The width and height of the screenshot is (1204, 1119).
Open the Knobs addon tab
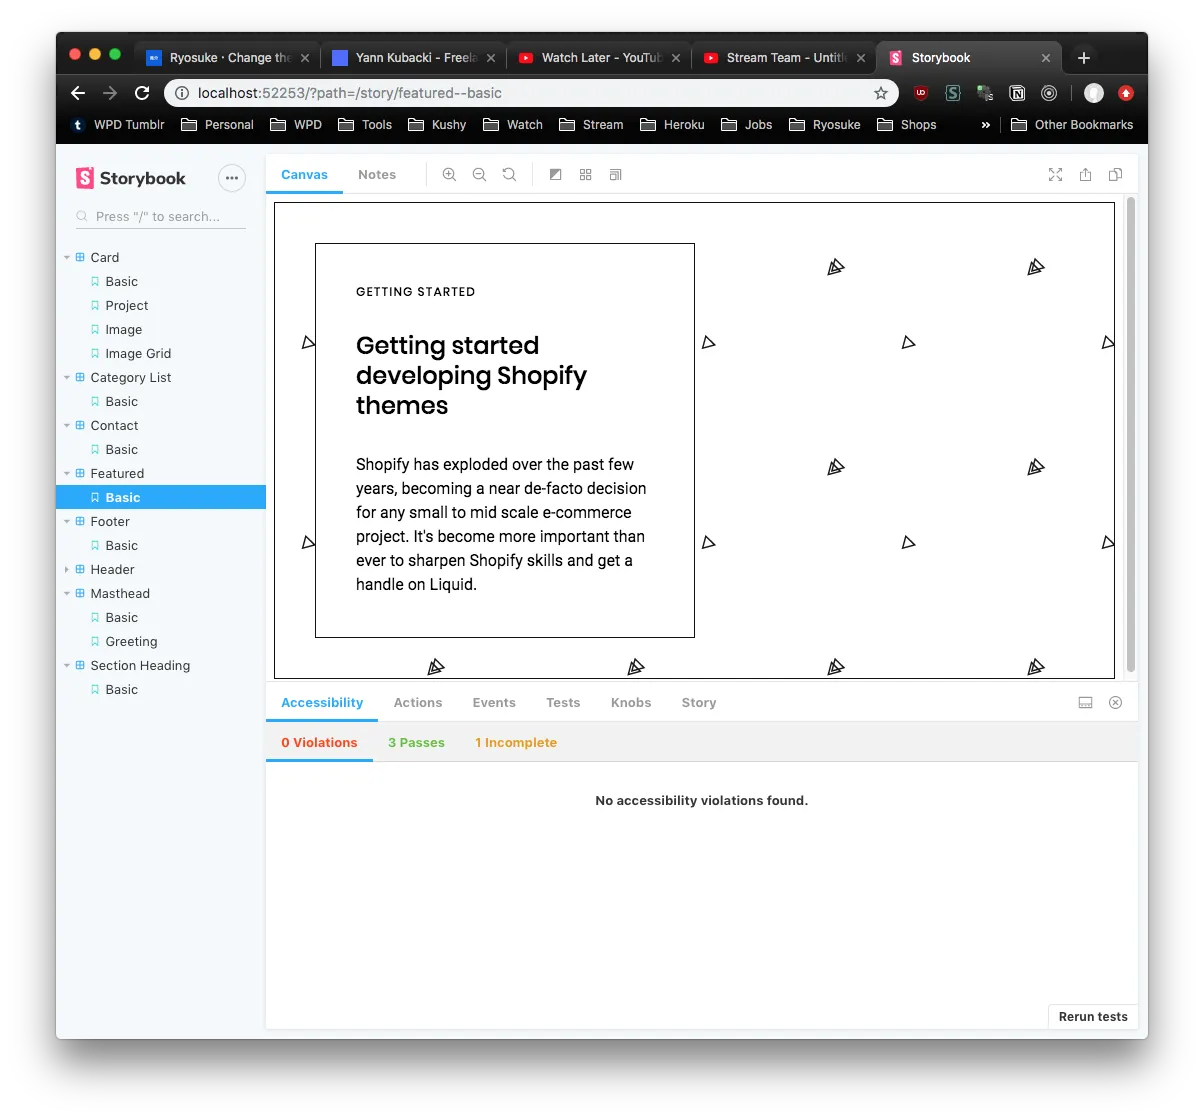(631, 703)
